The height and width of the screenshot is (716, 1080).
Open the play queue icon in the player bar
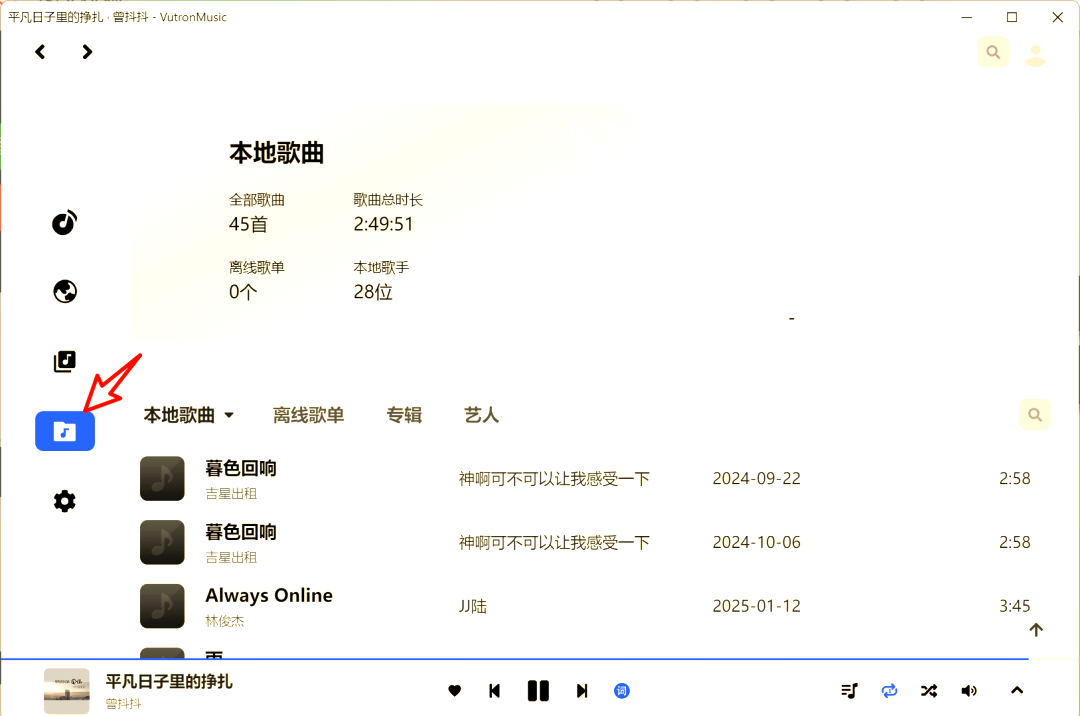point(849,690)
